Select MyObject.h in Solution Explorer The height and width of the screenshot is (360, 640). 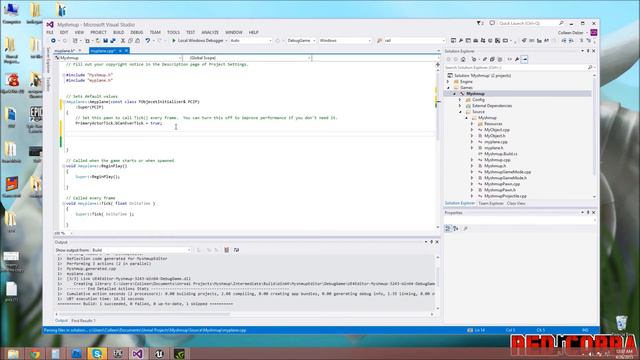494,136
